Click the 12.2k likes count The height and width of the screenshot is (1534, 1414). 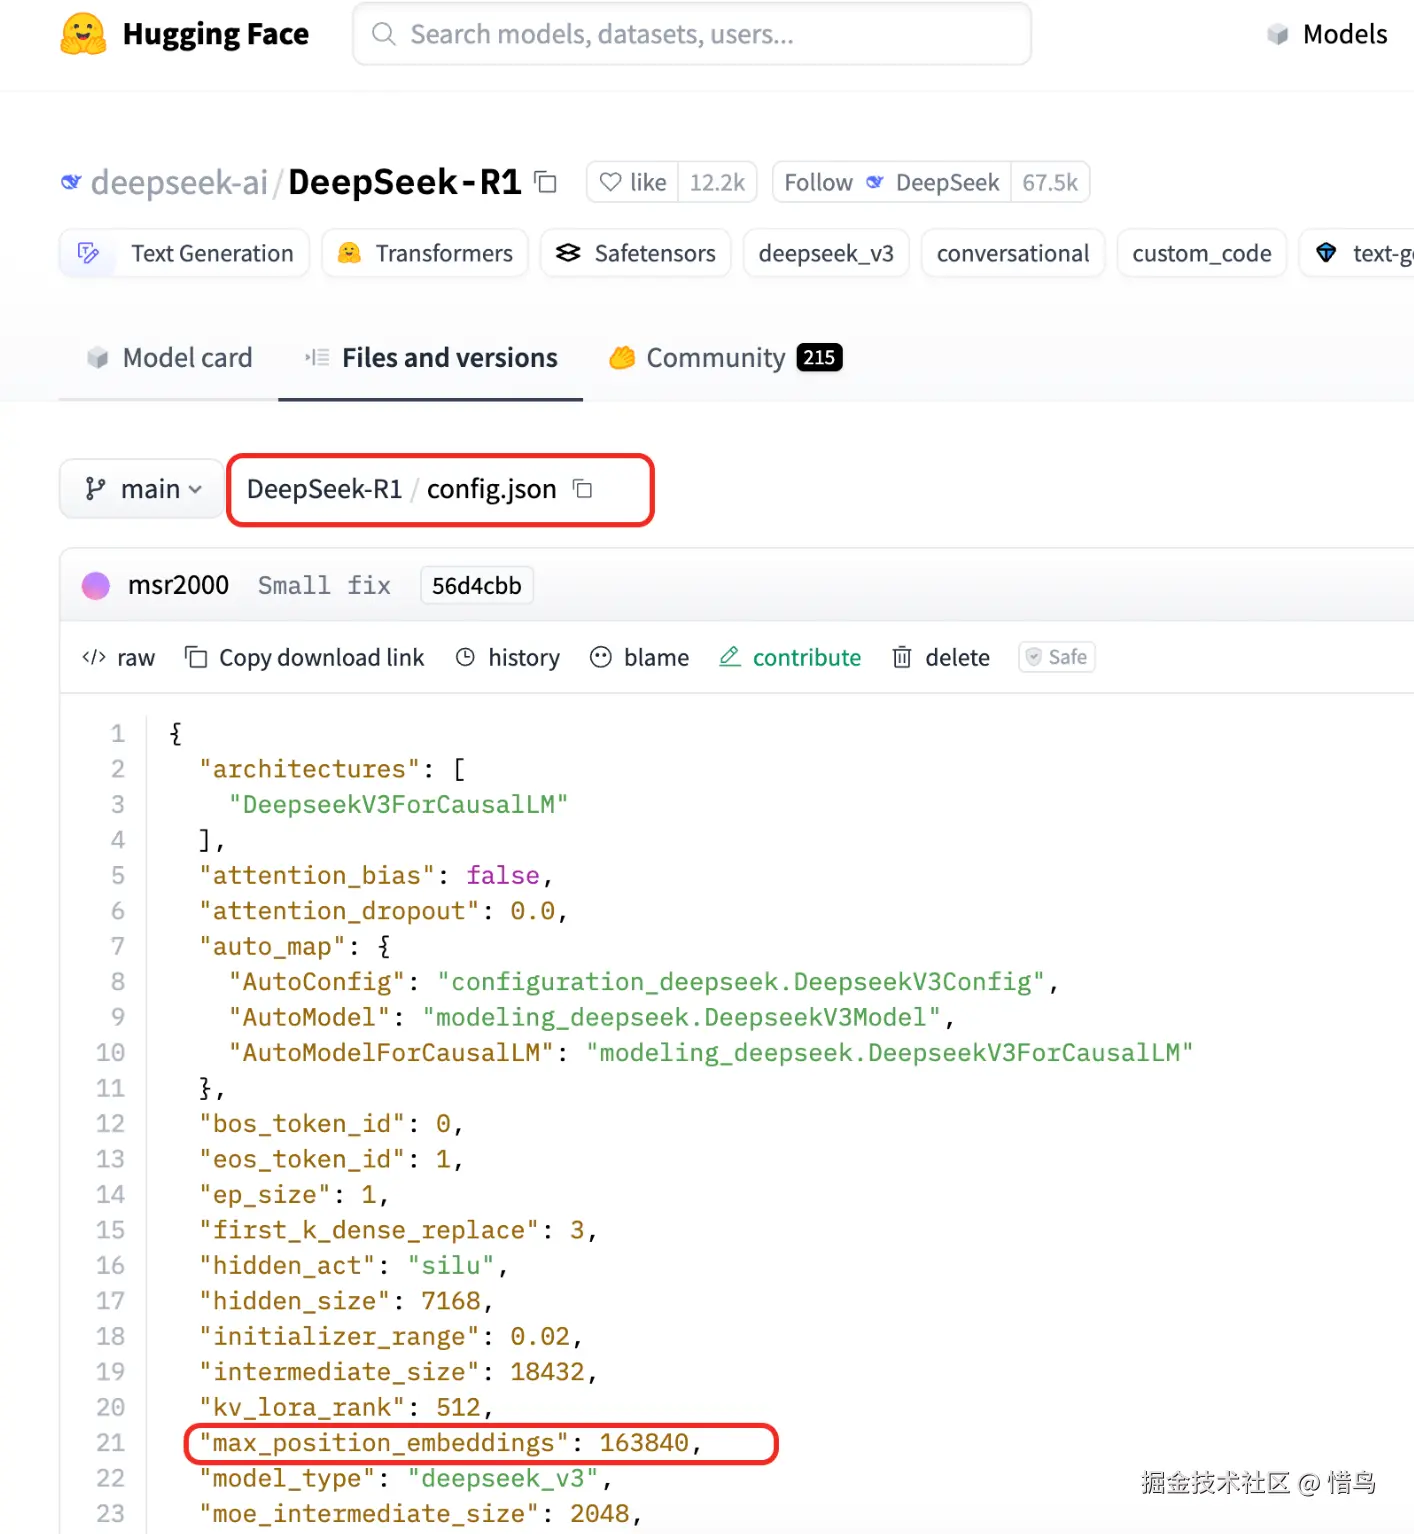[x=717, y=182]
